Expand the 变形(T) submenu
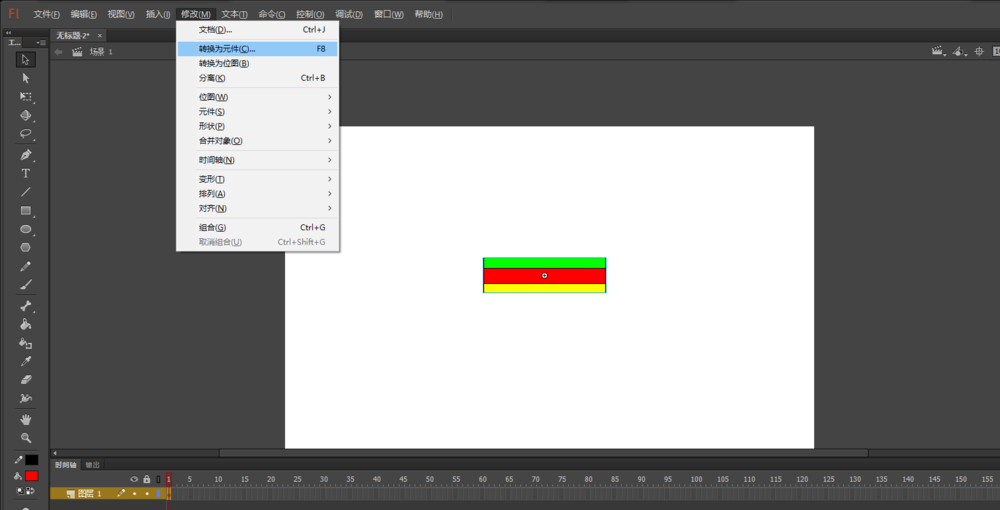 (258, 179)
